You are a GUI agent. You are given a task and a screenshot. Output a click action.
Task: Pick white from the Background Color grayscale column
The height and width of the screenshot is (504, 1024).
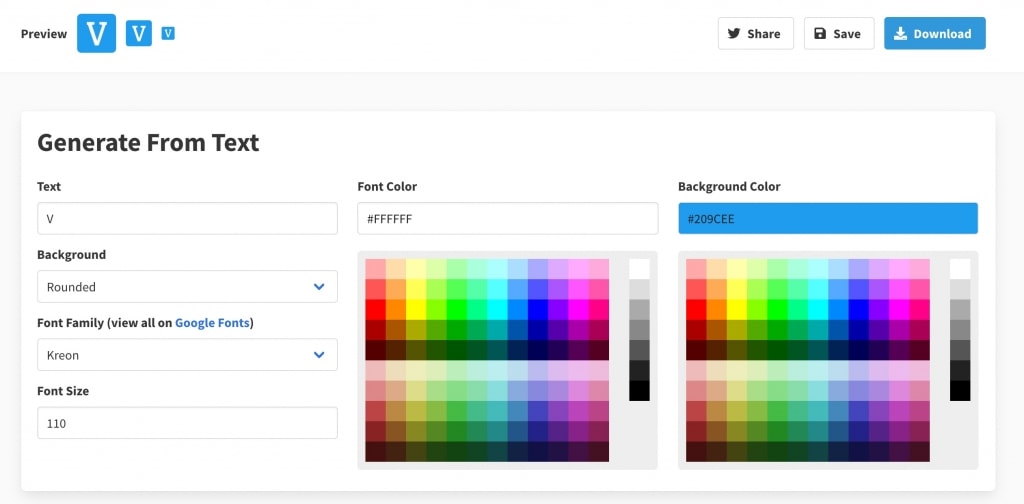[x=960, y=269]
